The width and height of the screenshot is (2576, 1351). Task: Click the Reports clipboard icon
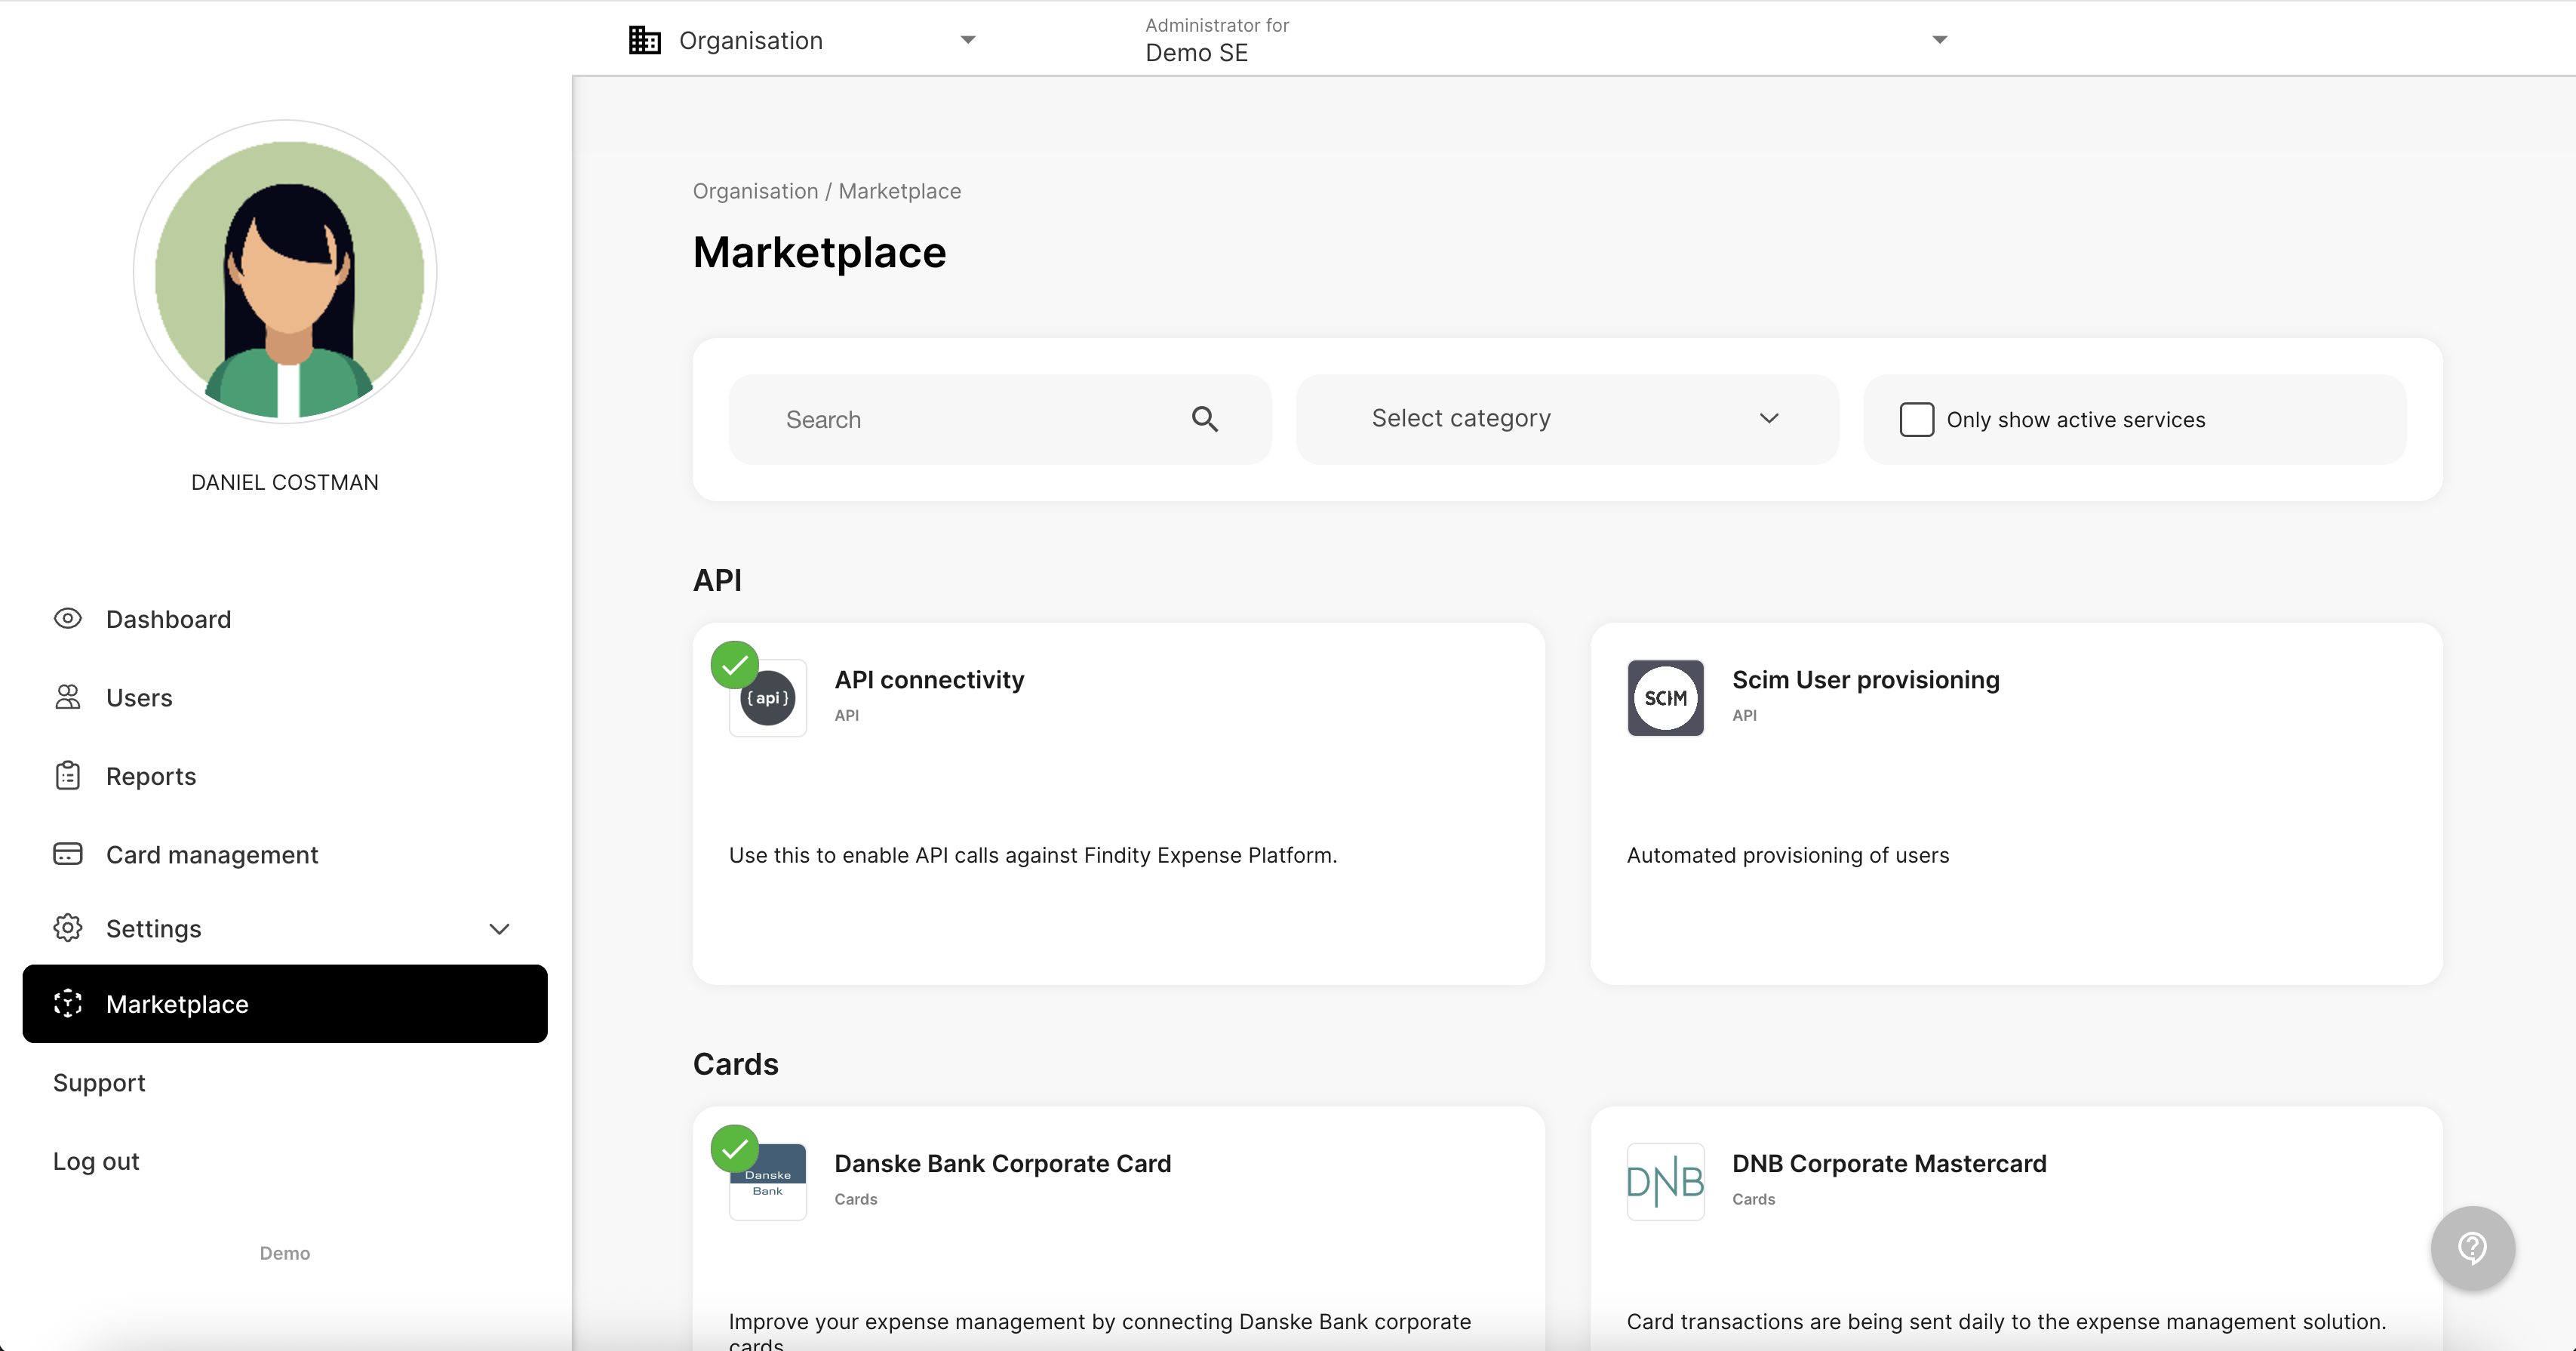pyautogui.click(x=67, y=775)
